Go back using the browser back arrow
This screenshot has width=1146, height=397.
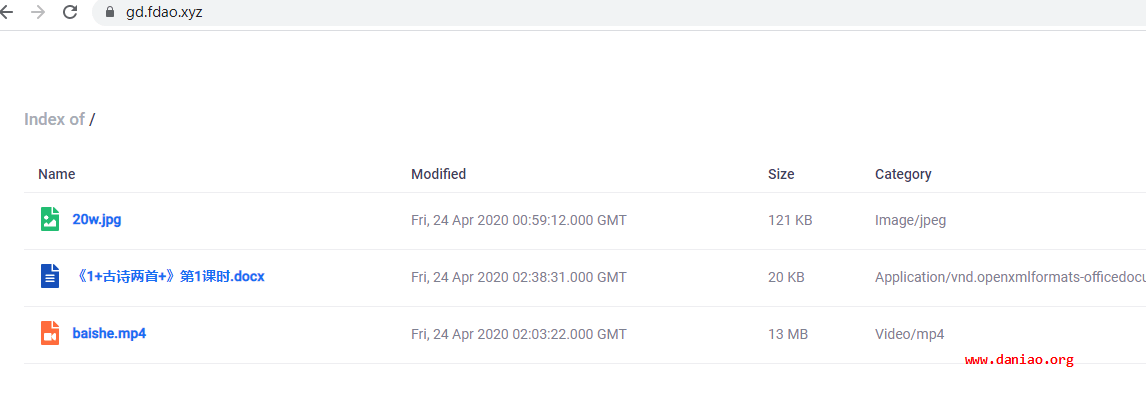7,12
